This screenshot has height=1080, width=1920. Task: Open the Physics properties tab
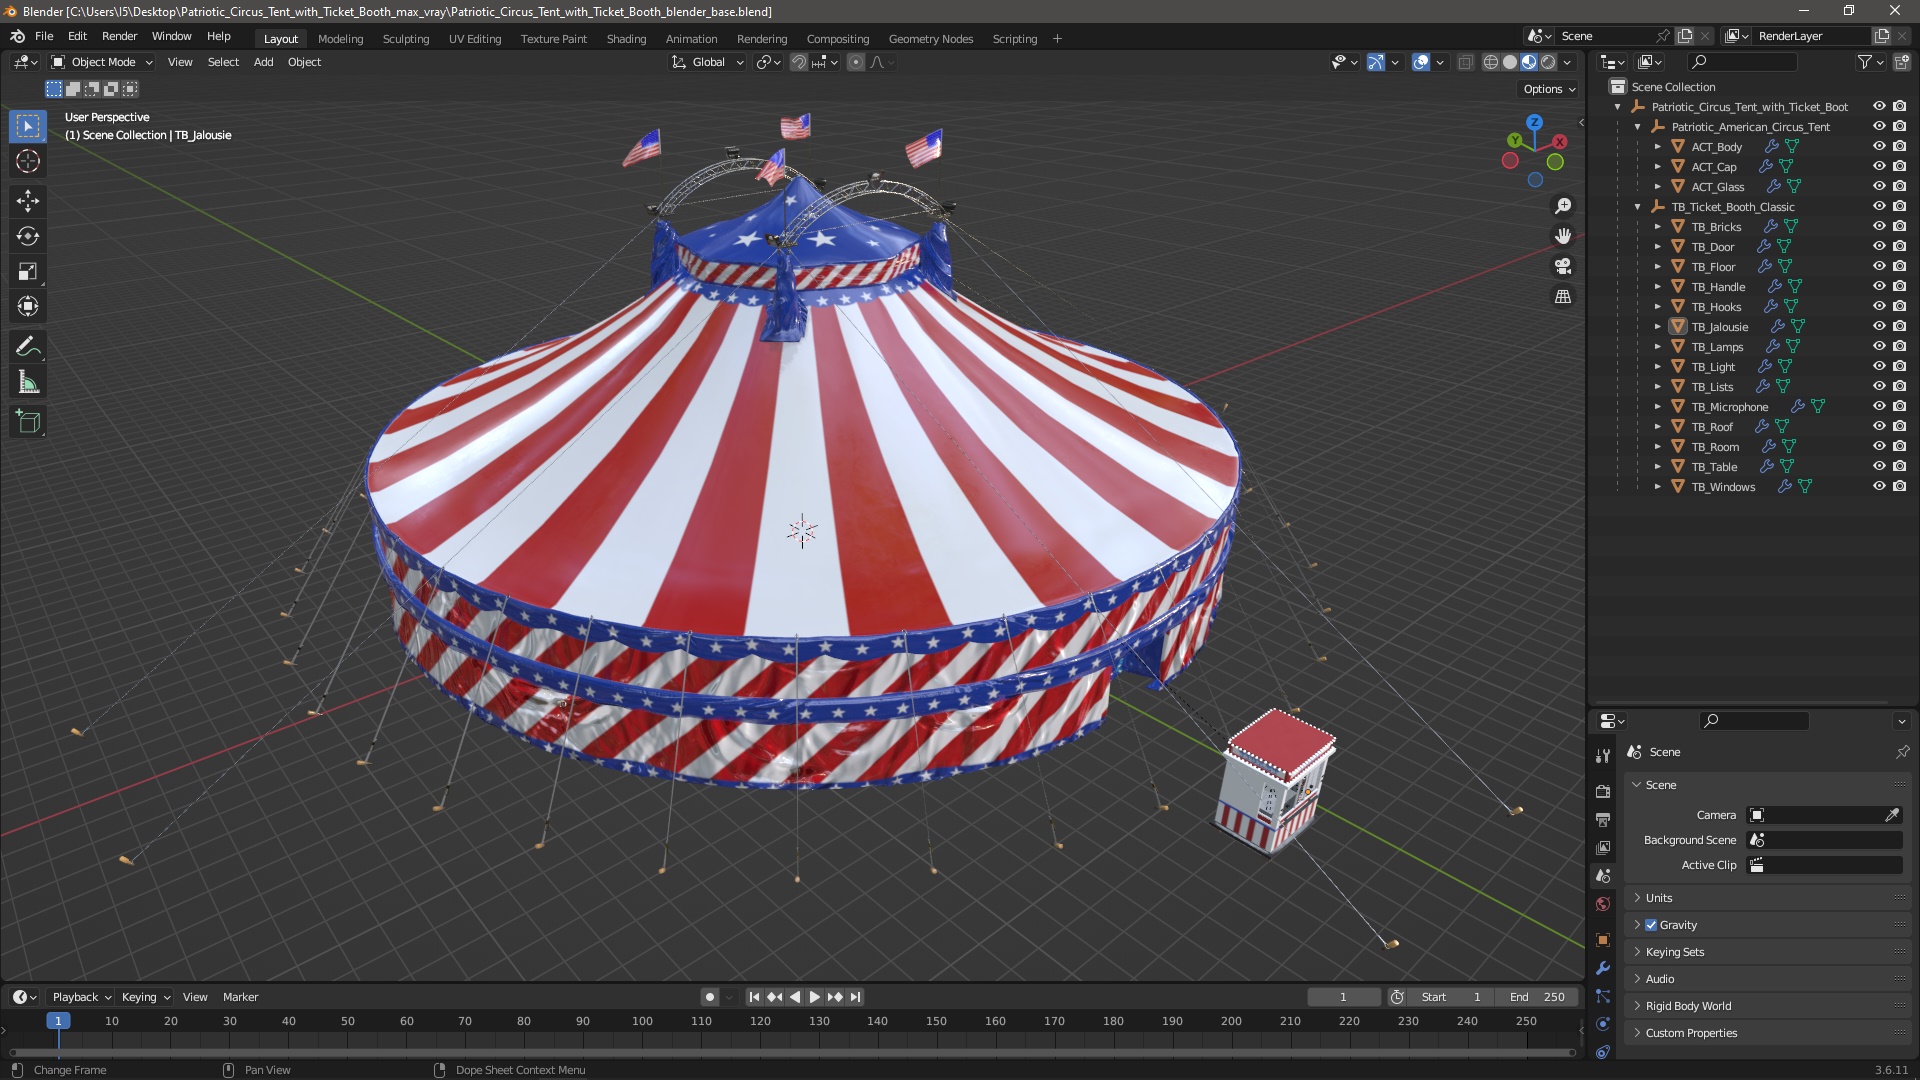1603,1024
